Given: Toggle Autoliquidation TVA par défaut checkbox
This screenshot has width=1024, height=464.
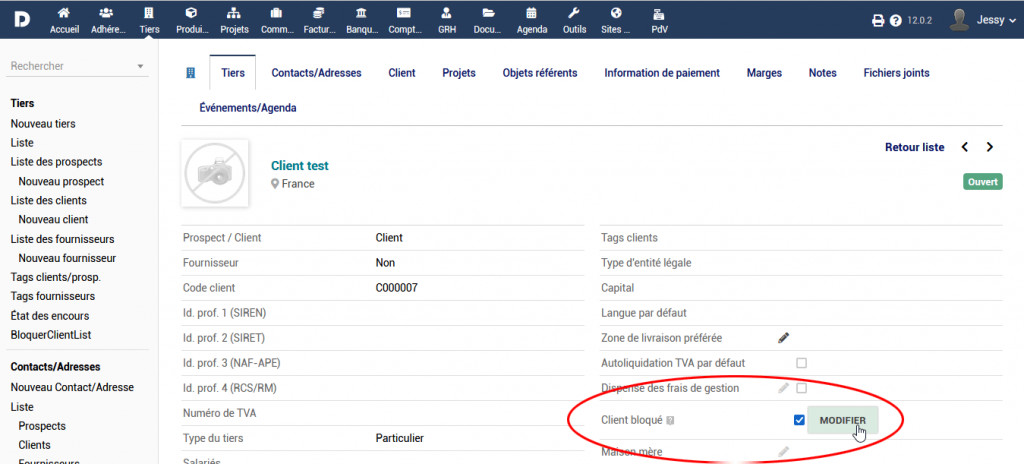Looking at the screenshot, I should click(x=801, y=363).
